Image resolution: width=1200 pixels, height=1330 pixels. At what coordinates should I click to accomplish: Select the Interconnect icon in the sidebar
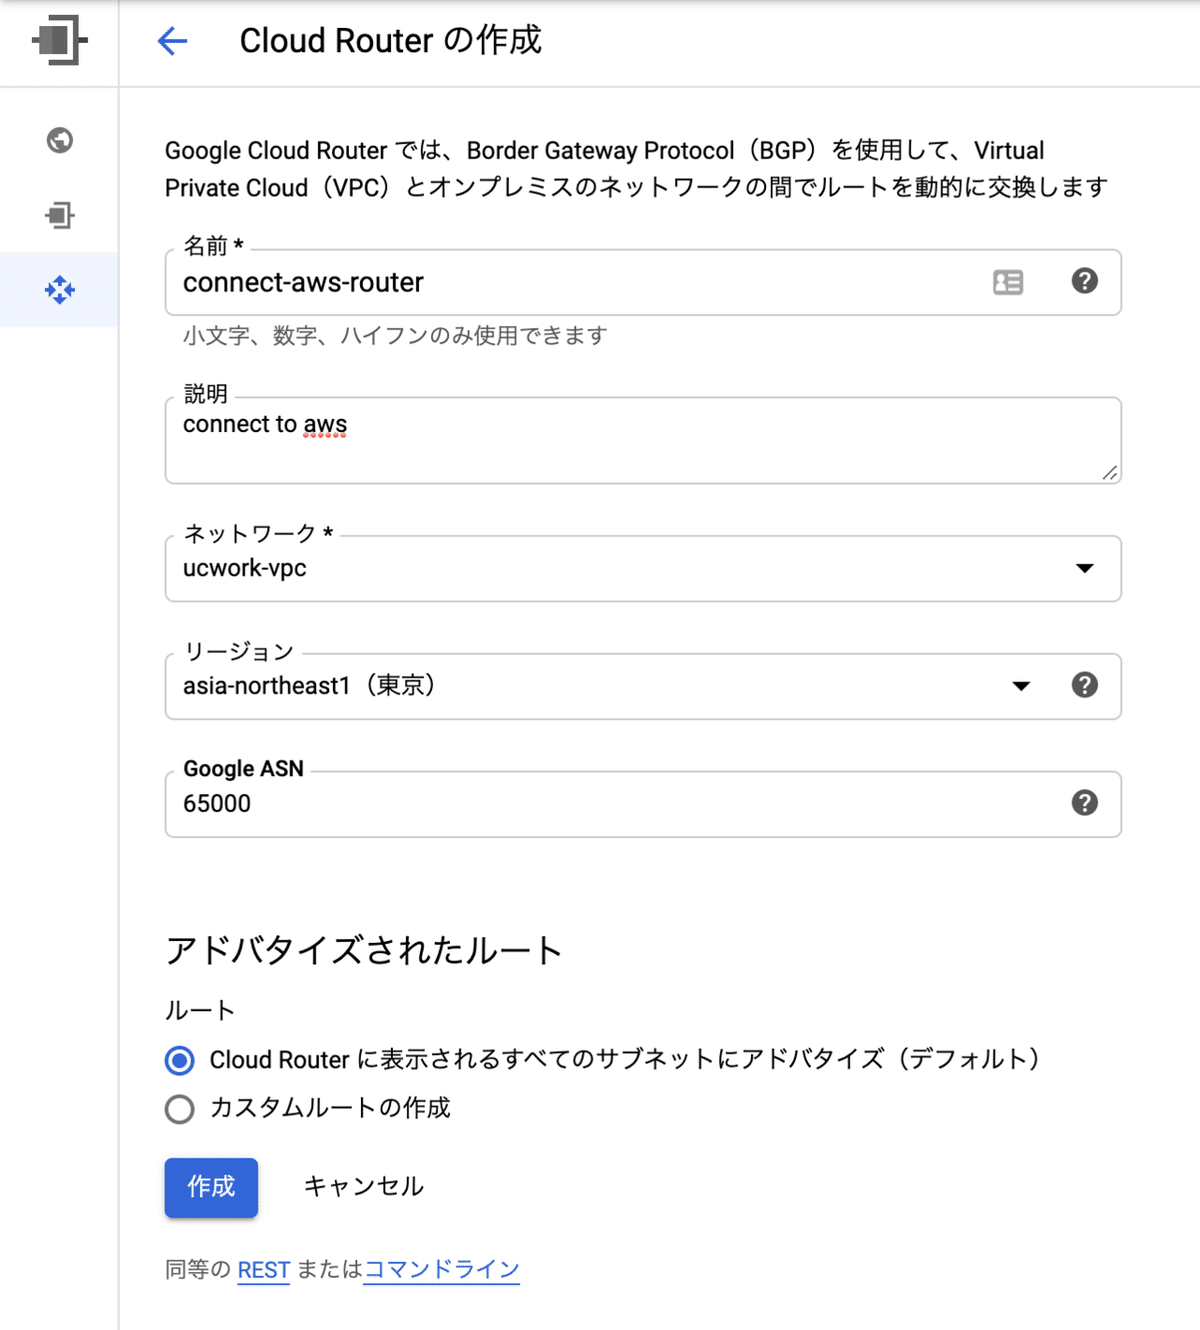click(59, 215)
